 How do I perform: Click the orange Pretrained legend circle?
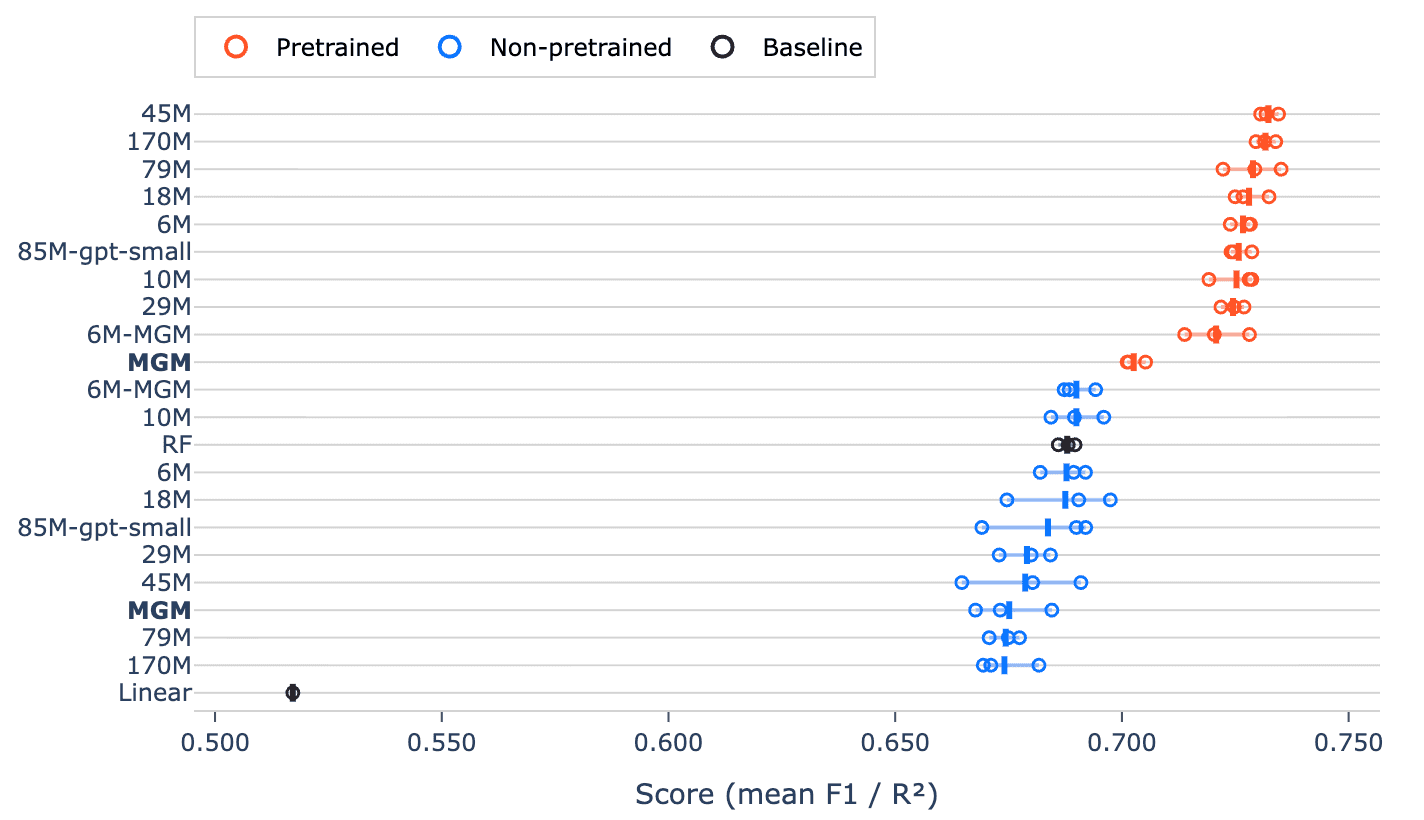pyautogui.click(x=237, y=47)
